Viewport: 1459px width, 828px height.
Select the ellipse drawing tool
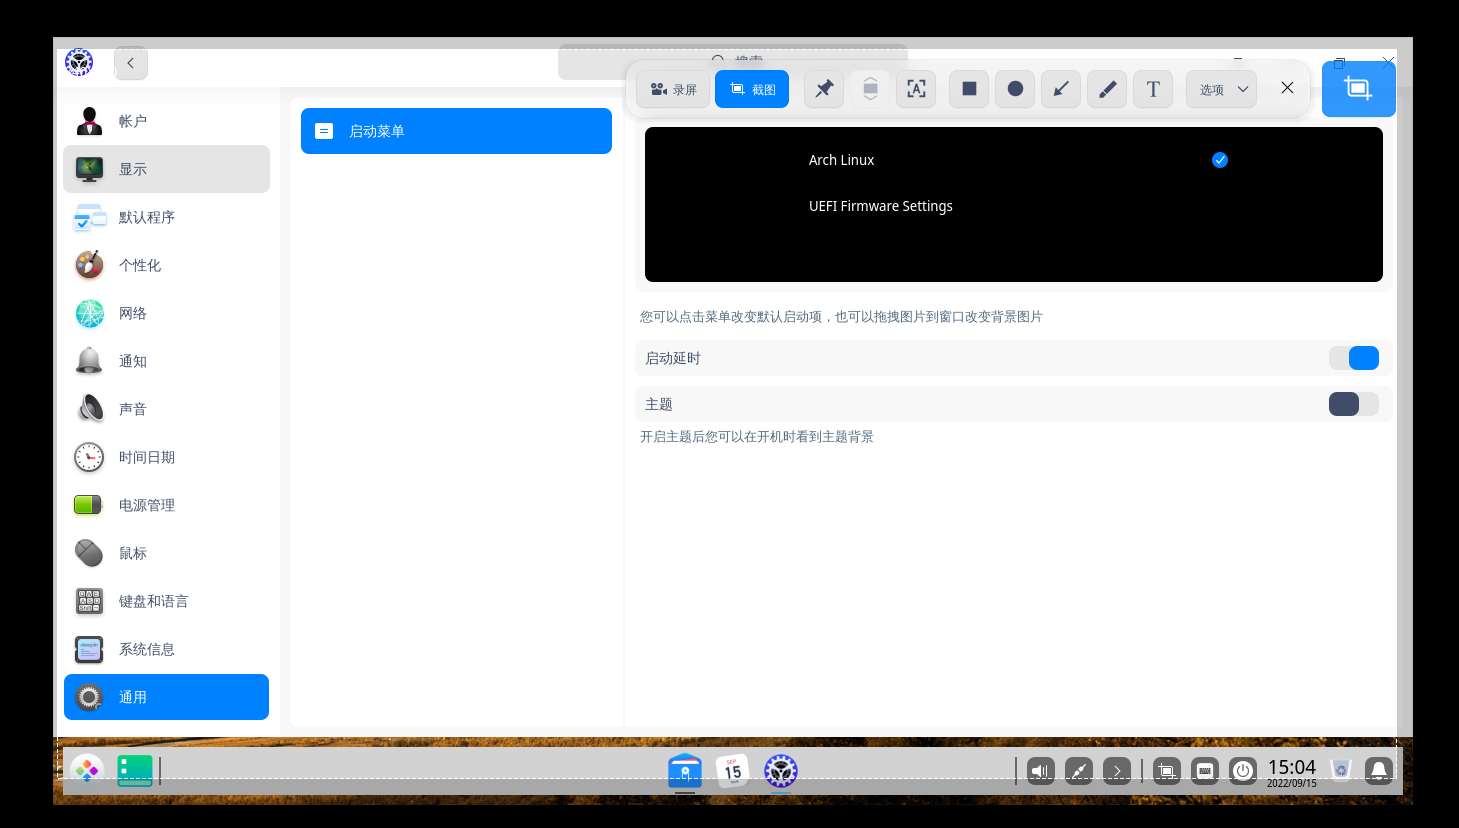[x=1015, y=89]
